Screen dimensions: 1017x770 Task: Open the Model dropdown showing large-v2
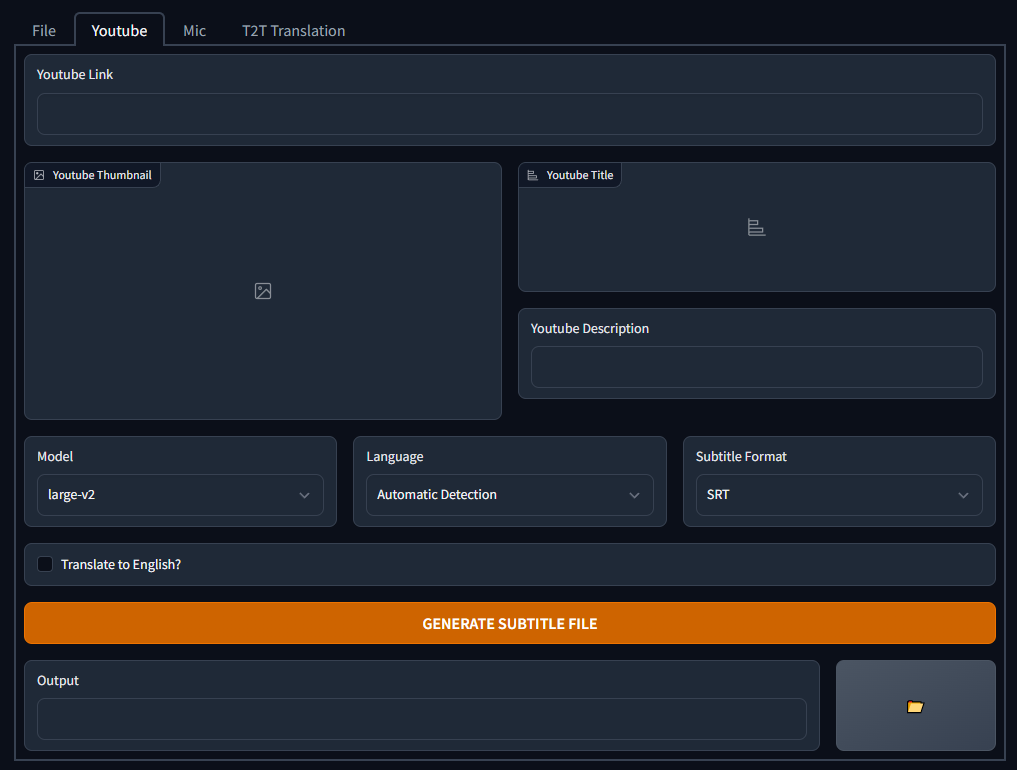180,495
